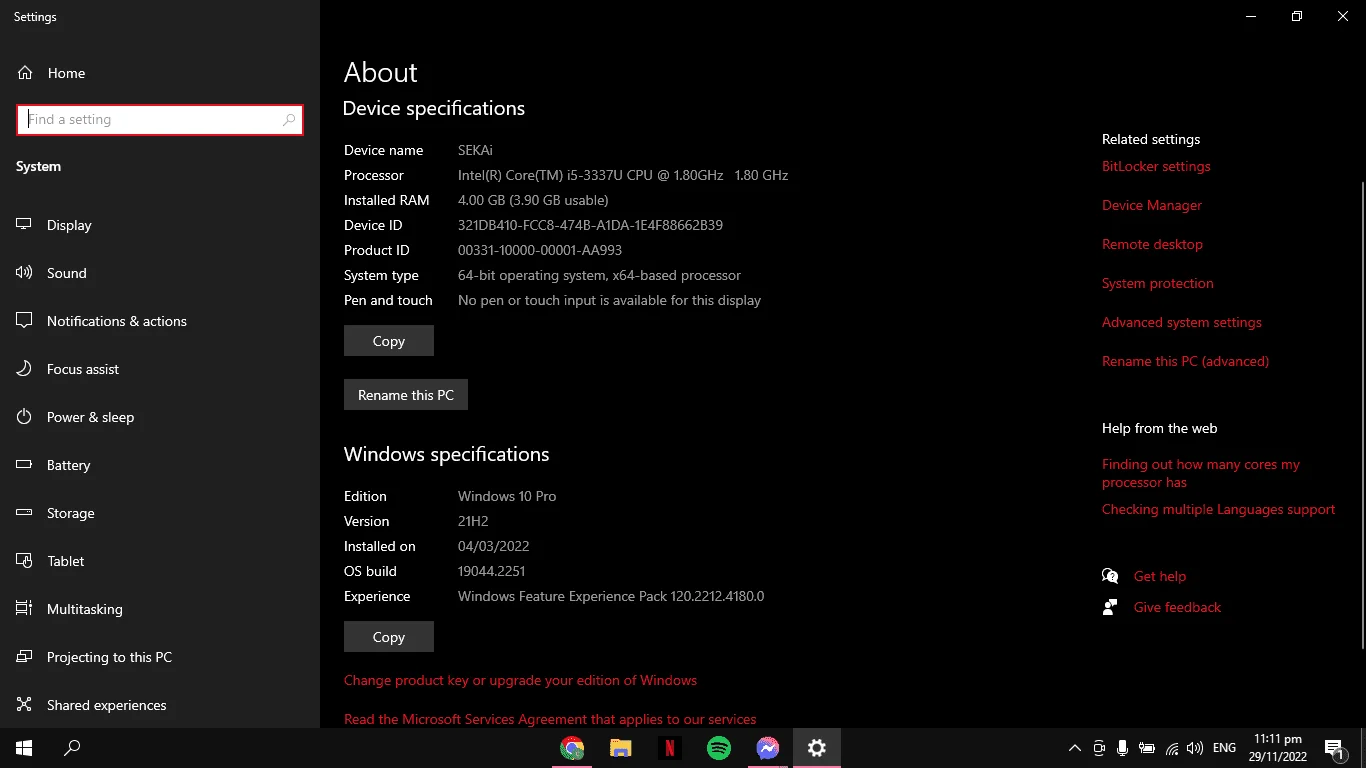The width and height of the screenshot is (1366, 768).
Task: Open the notification action center
Action: 1333,748
